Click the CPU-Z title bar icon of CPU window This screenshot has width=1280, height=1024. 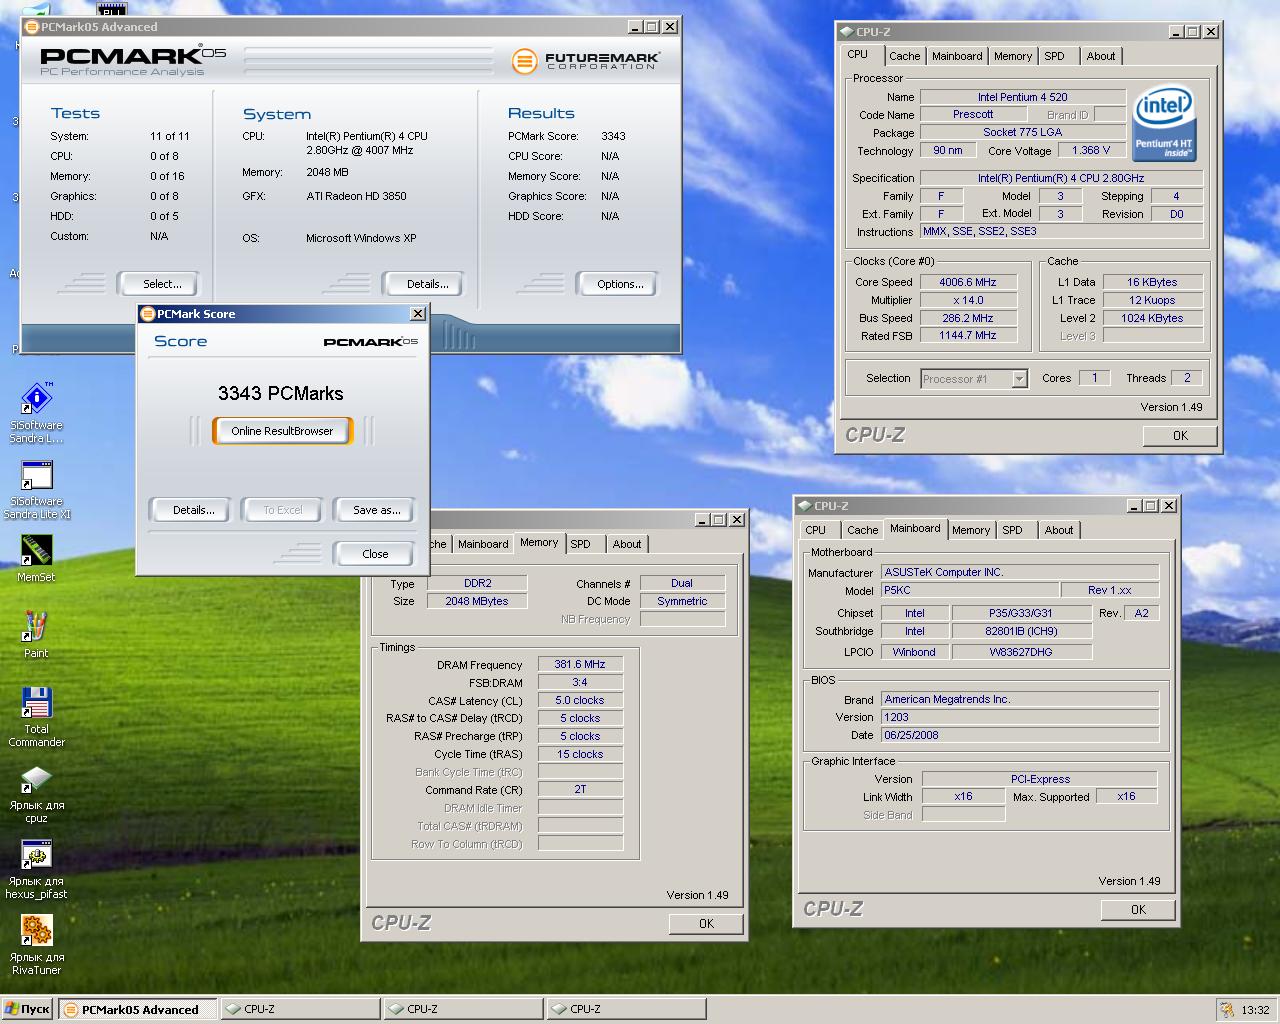click(x=846, y=31)
